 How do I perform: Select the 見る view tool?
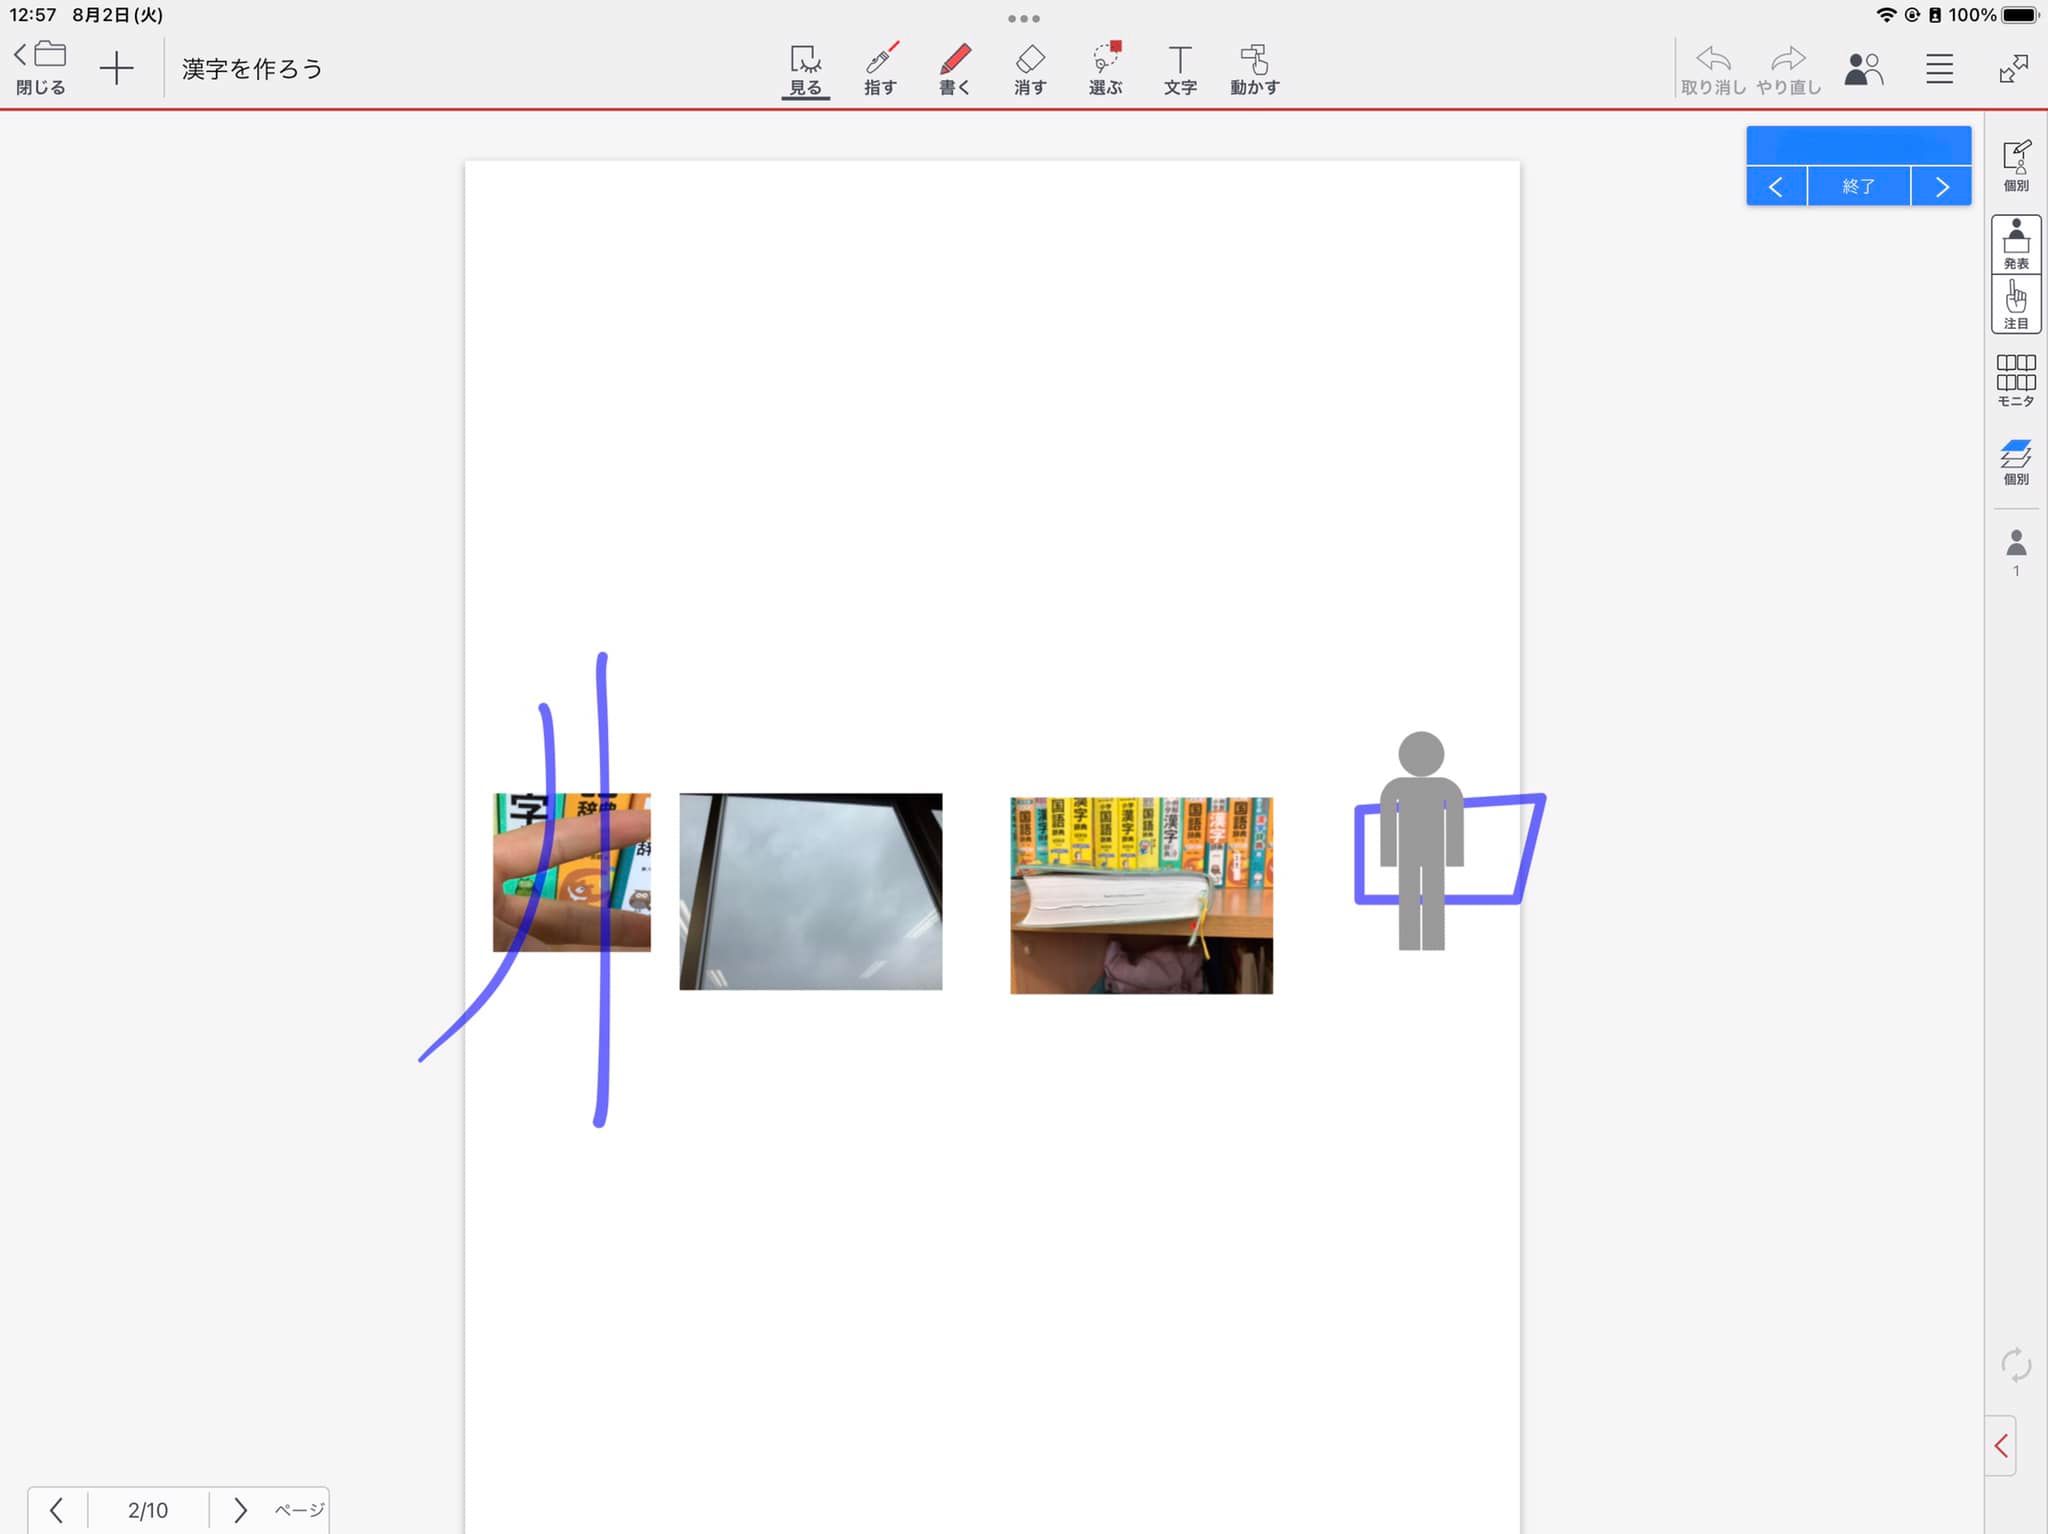tap(805, 69)
